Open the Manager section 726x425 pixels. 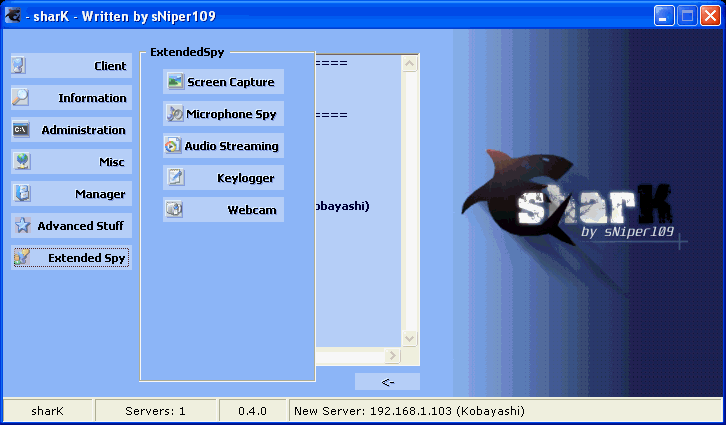[71, 194]
